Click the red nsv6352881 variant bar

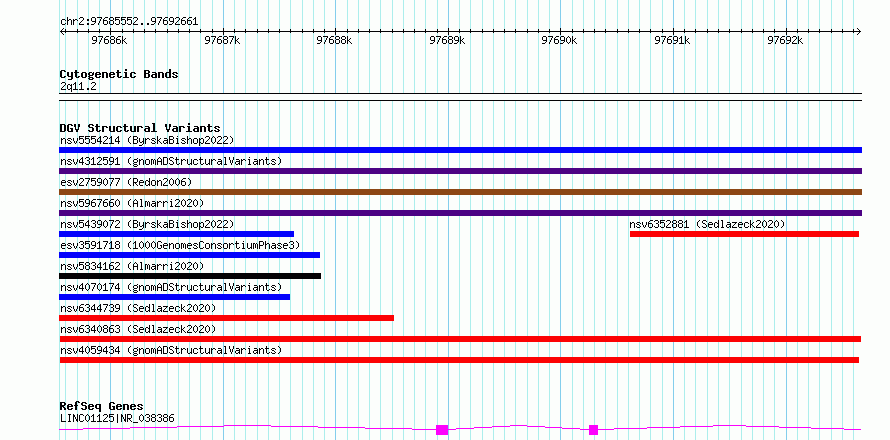(x=744, y=234)
